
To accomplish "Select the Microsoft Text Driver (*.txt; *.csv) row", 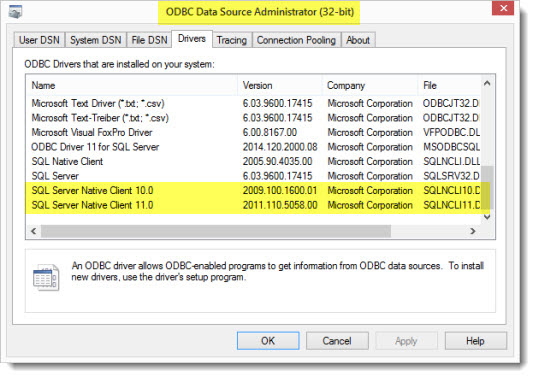I will tap(252, 103).
